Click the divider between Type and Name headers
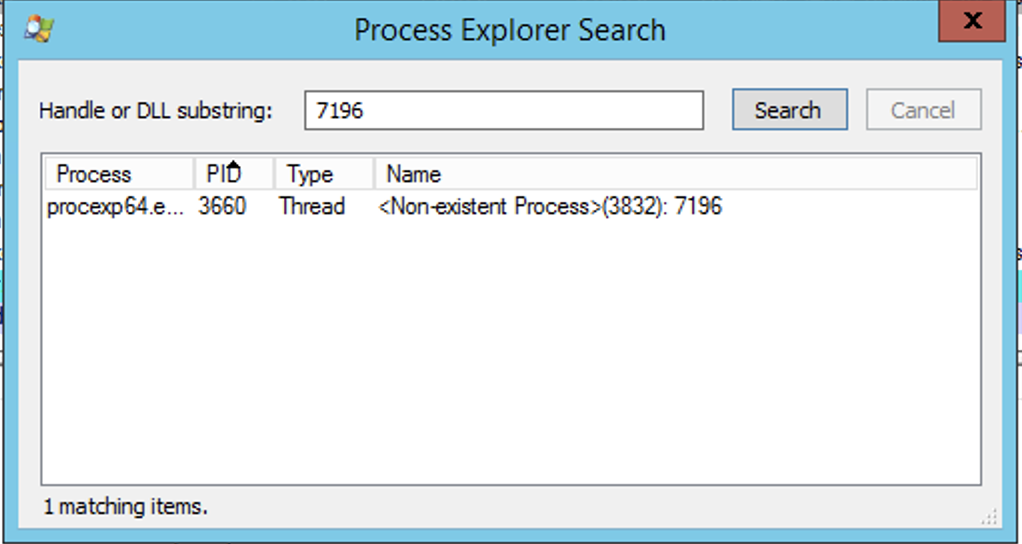Screen dimensions: 1022x544 pos(374,174)
